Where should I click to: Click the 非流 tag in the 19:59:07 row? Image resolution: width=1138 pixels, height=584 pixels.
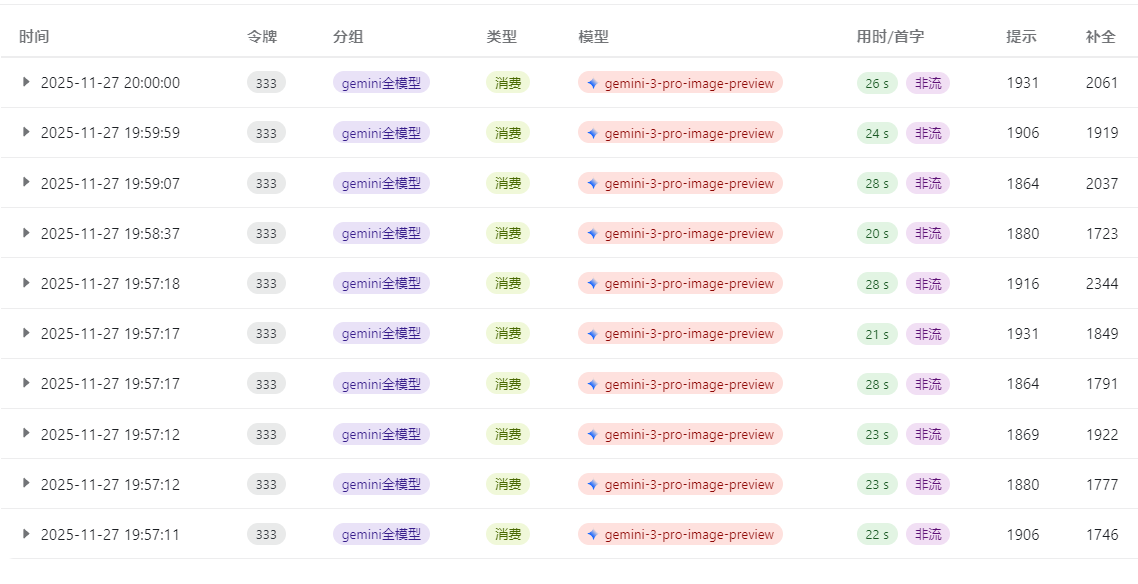(x=928, y=184)
